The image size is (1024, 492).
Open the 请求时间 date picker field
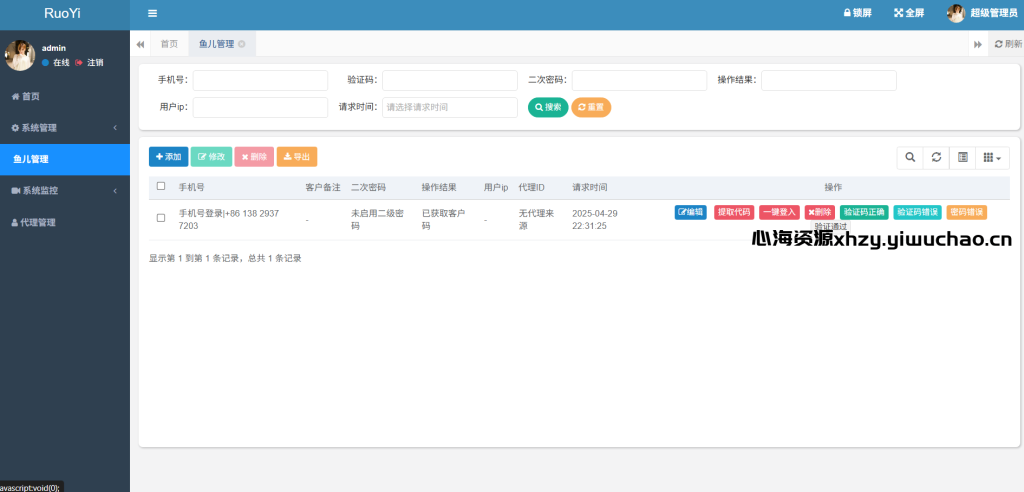(x=450, y=108)
